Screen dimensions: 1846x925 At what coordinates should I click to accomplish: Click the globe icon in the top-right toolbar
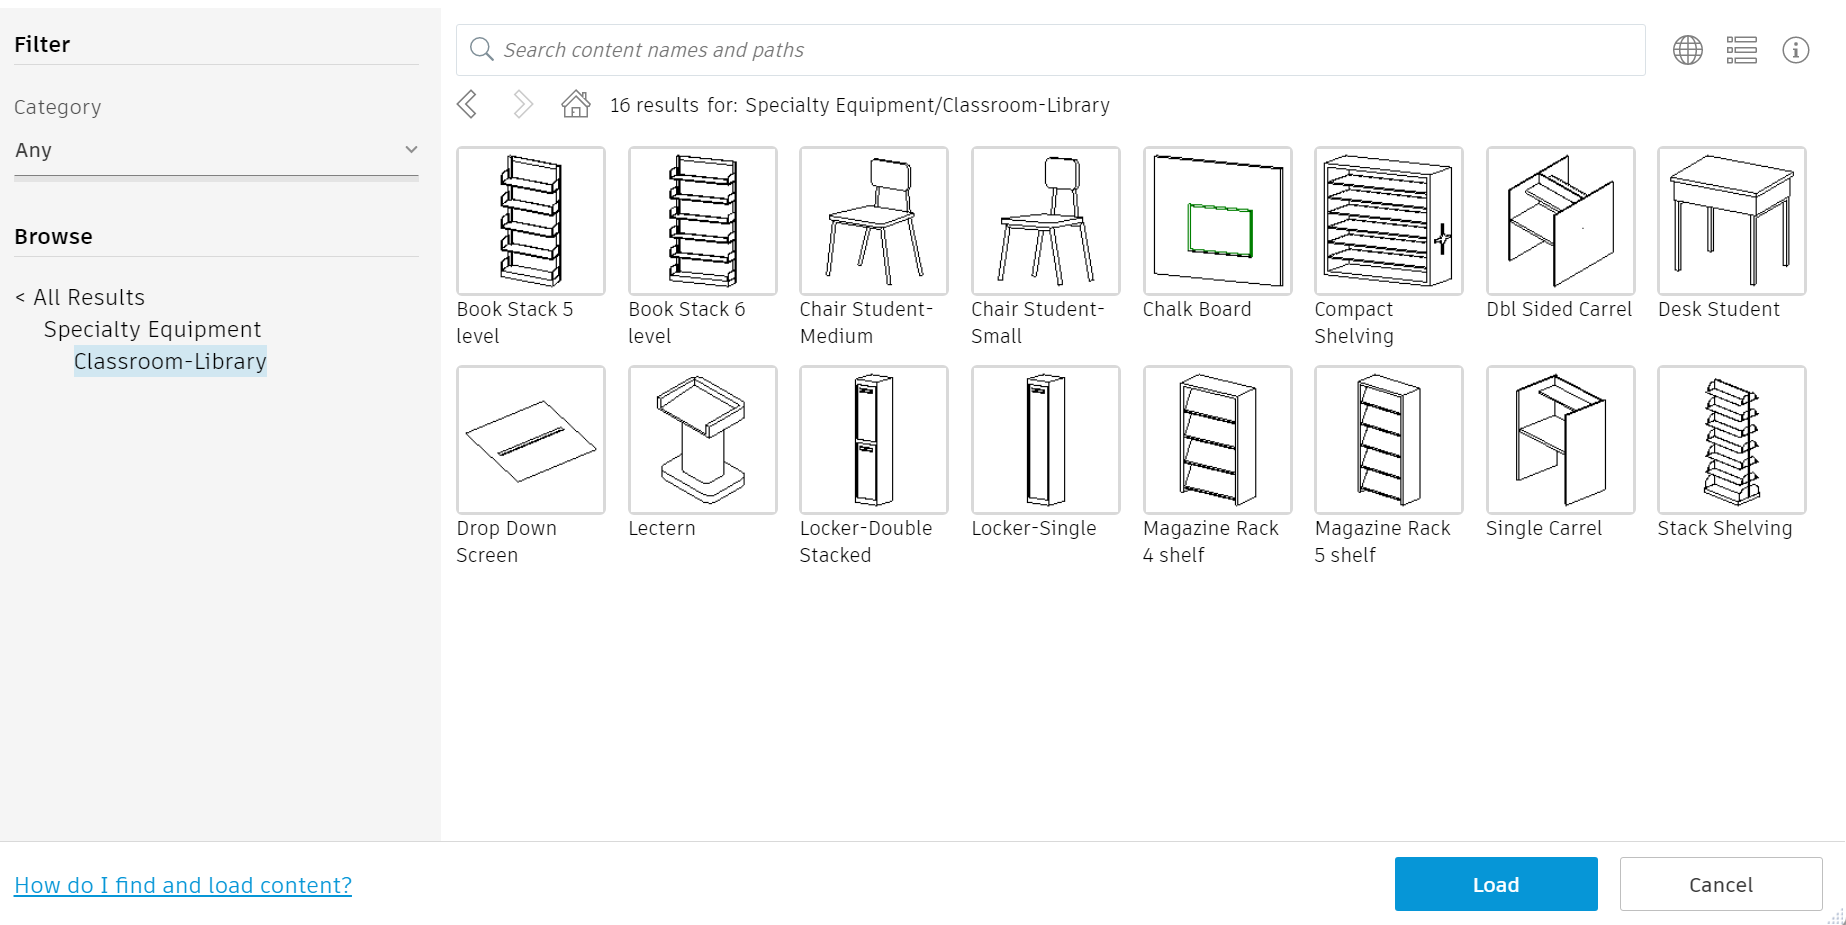(x=1688, y=50)
